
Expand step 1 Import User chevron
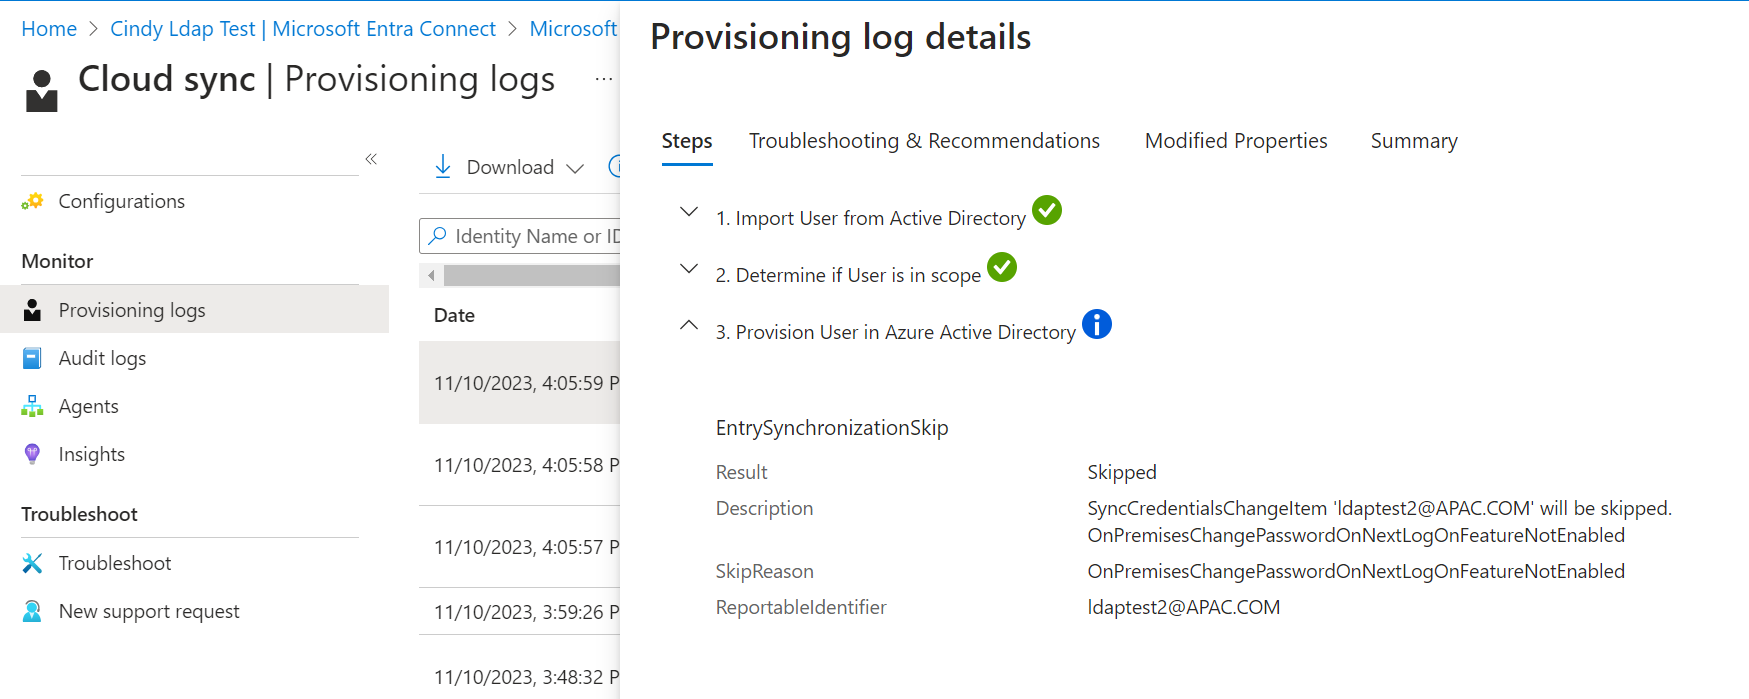click(689, 212)
